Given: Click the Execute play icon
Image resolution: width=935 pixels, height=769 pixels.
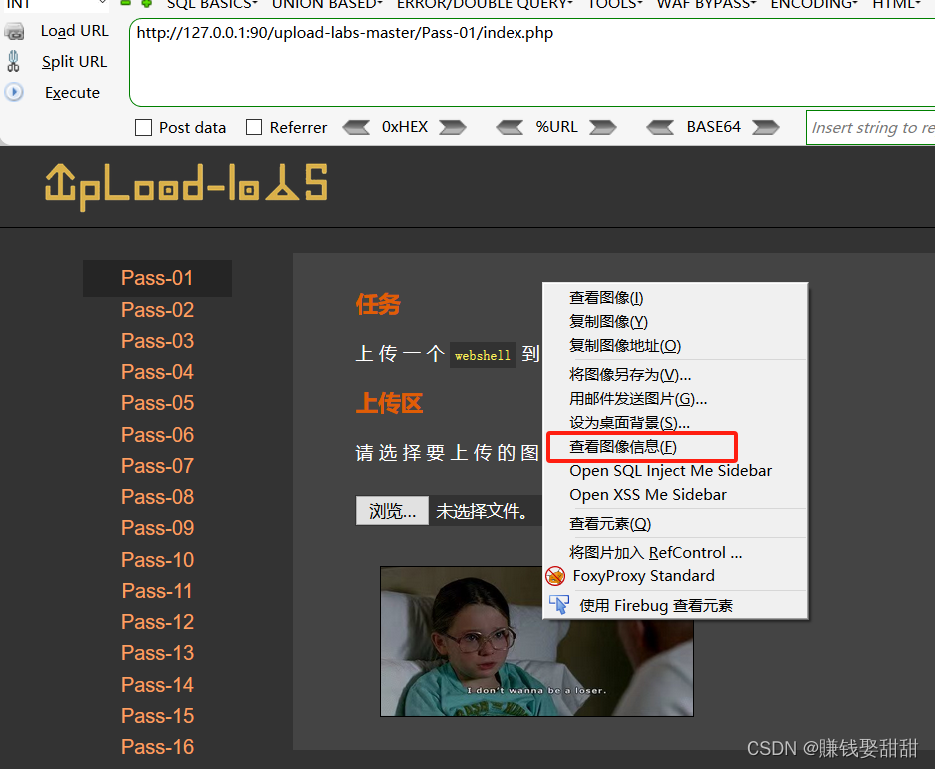Looking at the screenshot, I should (14, 92).
